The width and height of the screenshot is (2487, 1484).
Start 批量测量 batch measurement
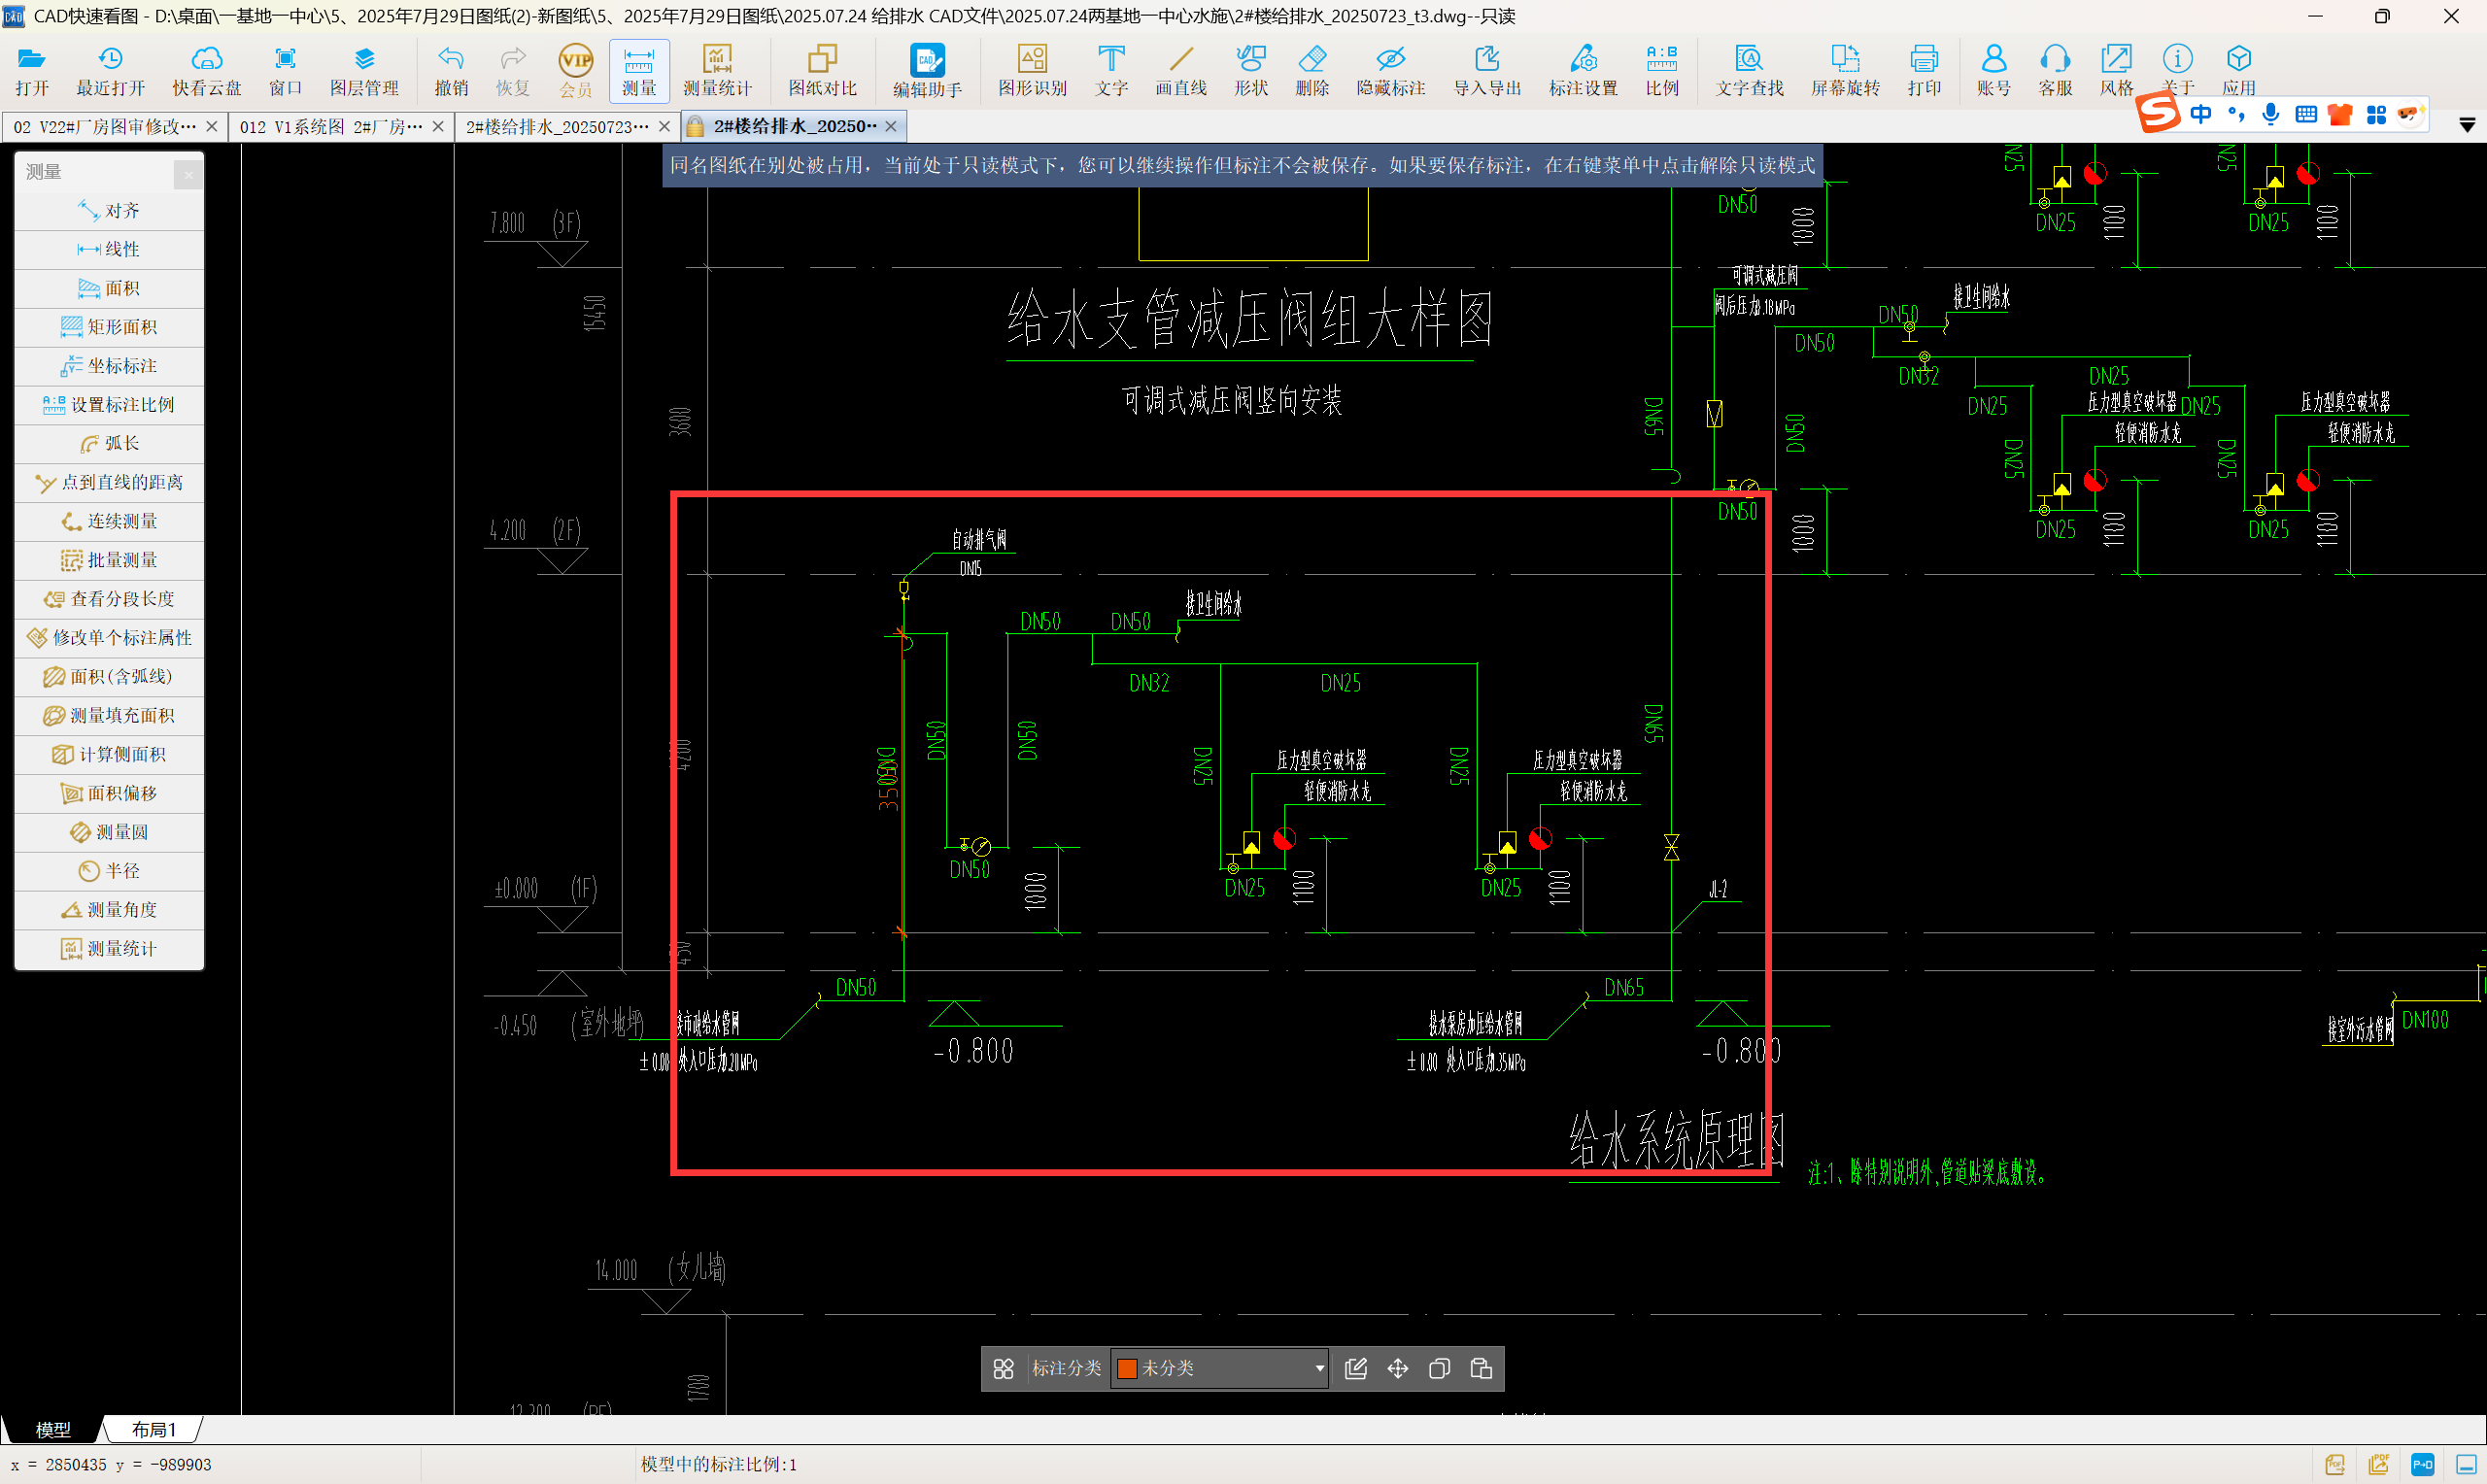tap(110, 560)
